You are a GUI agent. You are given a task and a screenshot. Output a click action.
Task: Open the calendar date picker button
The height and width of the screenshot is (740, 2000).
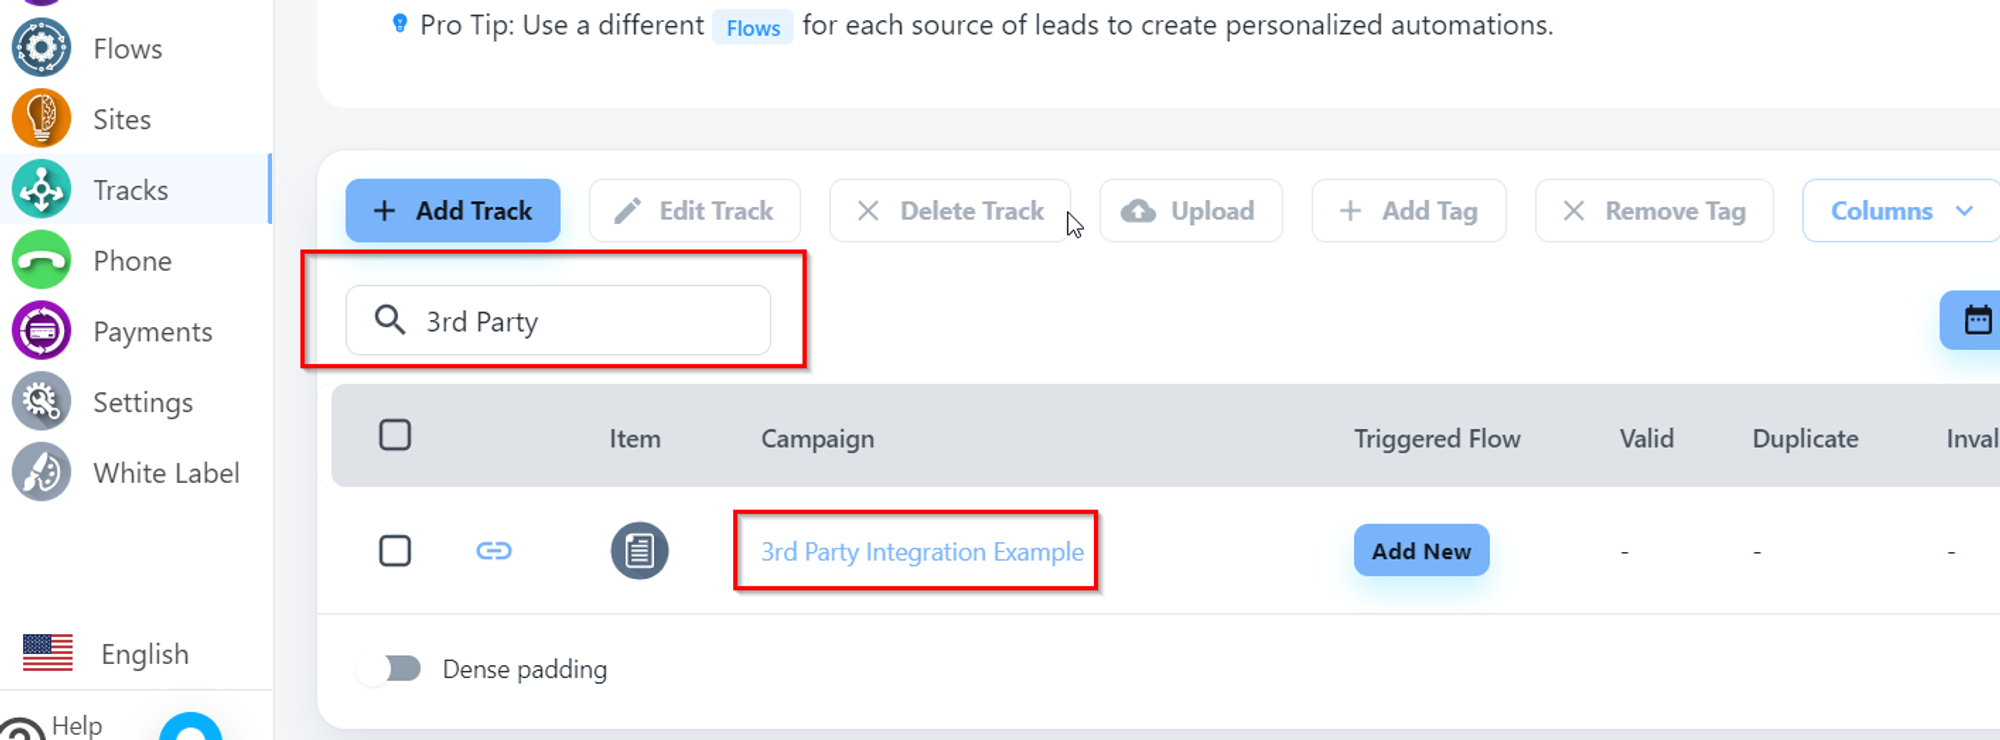click(x=1977, y=320)
